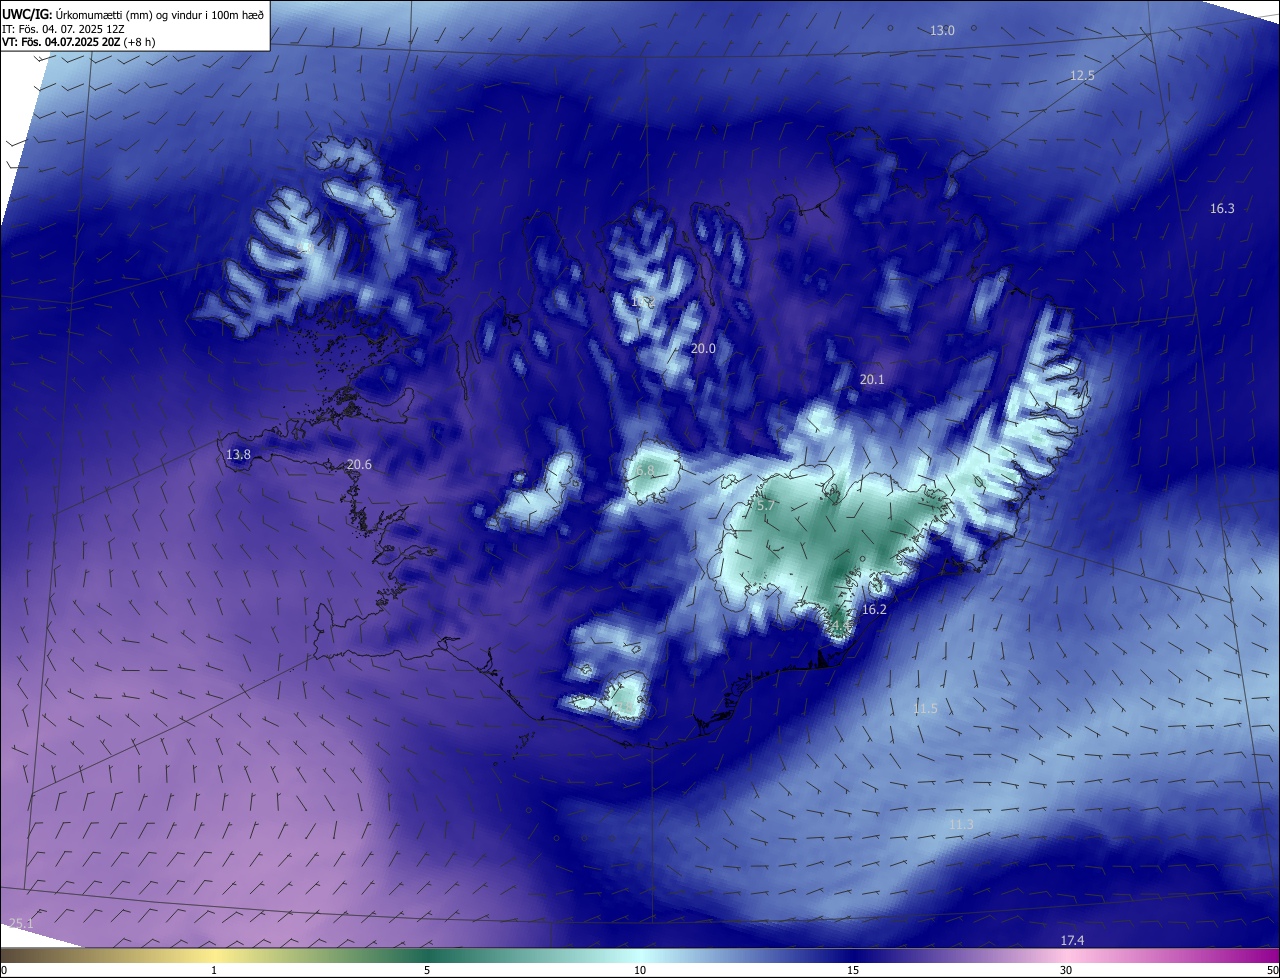Click the 15 tick label on the color scale
1280x978 pixels.
coord(853,970)
